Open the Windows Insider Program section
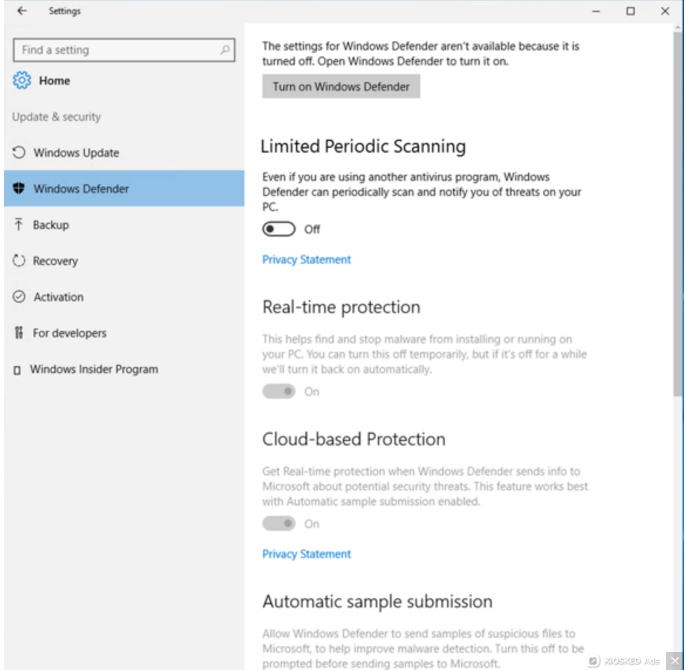Image resolution: width=686 pixels, height=670 pixels. click(93, 369)
